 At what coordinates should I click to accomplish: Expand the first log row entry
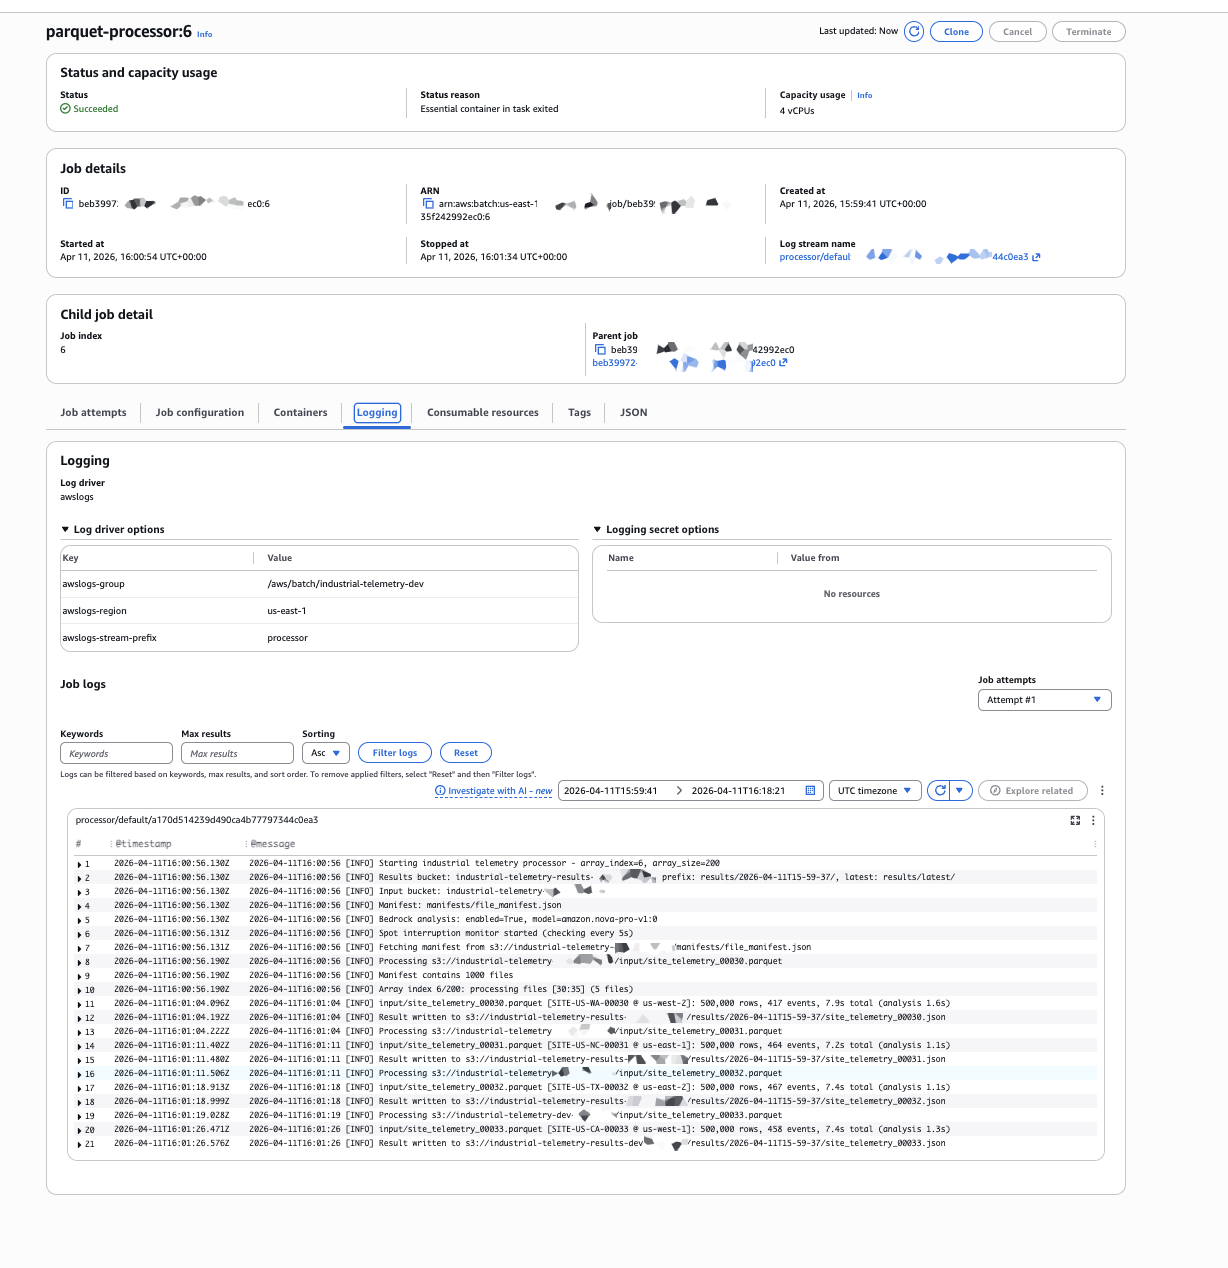pyautogui.click(x=80, y=864)
